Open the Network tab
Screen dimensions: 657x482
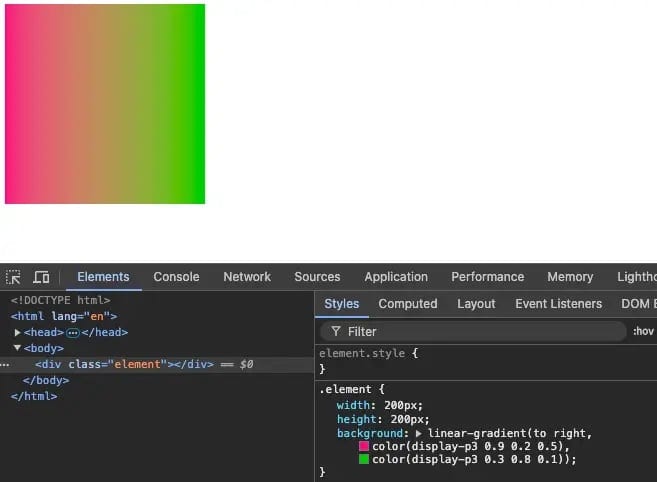click(x=247, y=277)
